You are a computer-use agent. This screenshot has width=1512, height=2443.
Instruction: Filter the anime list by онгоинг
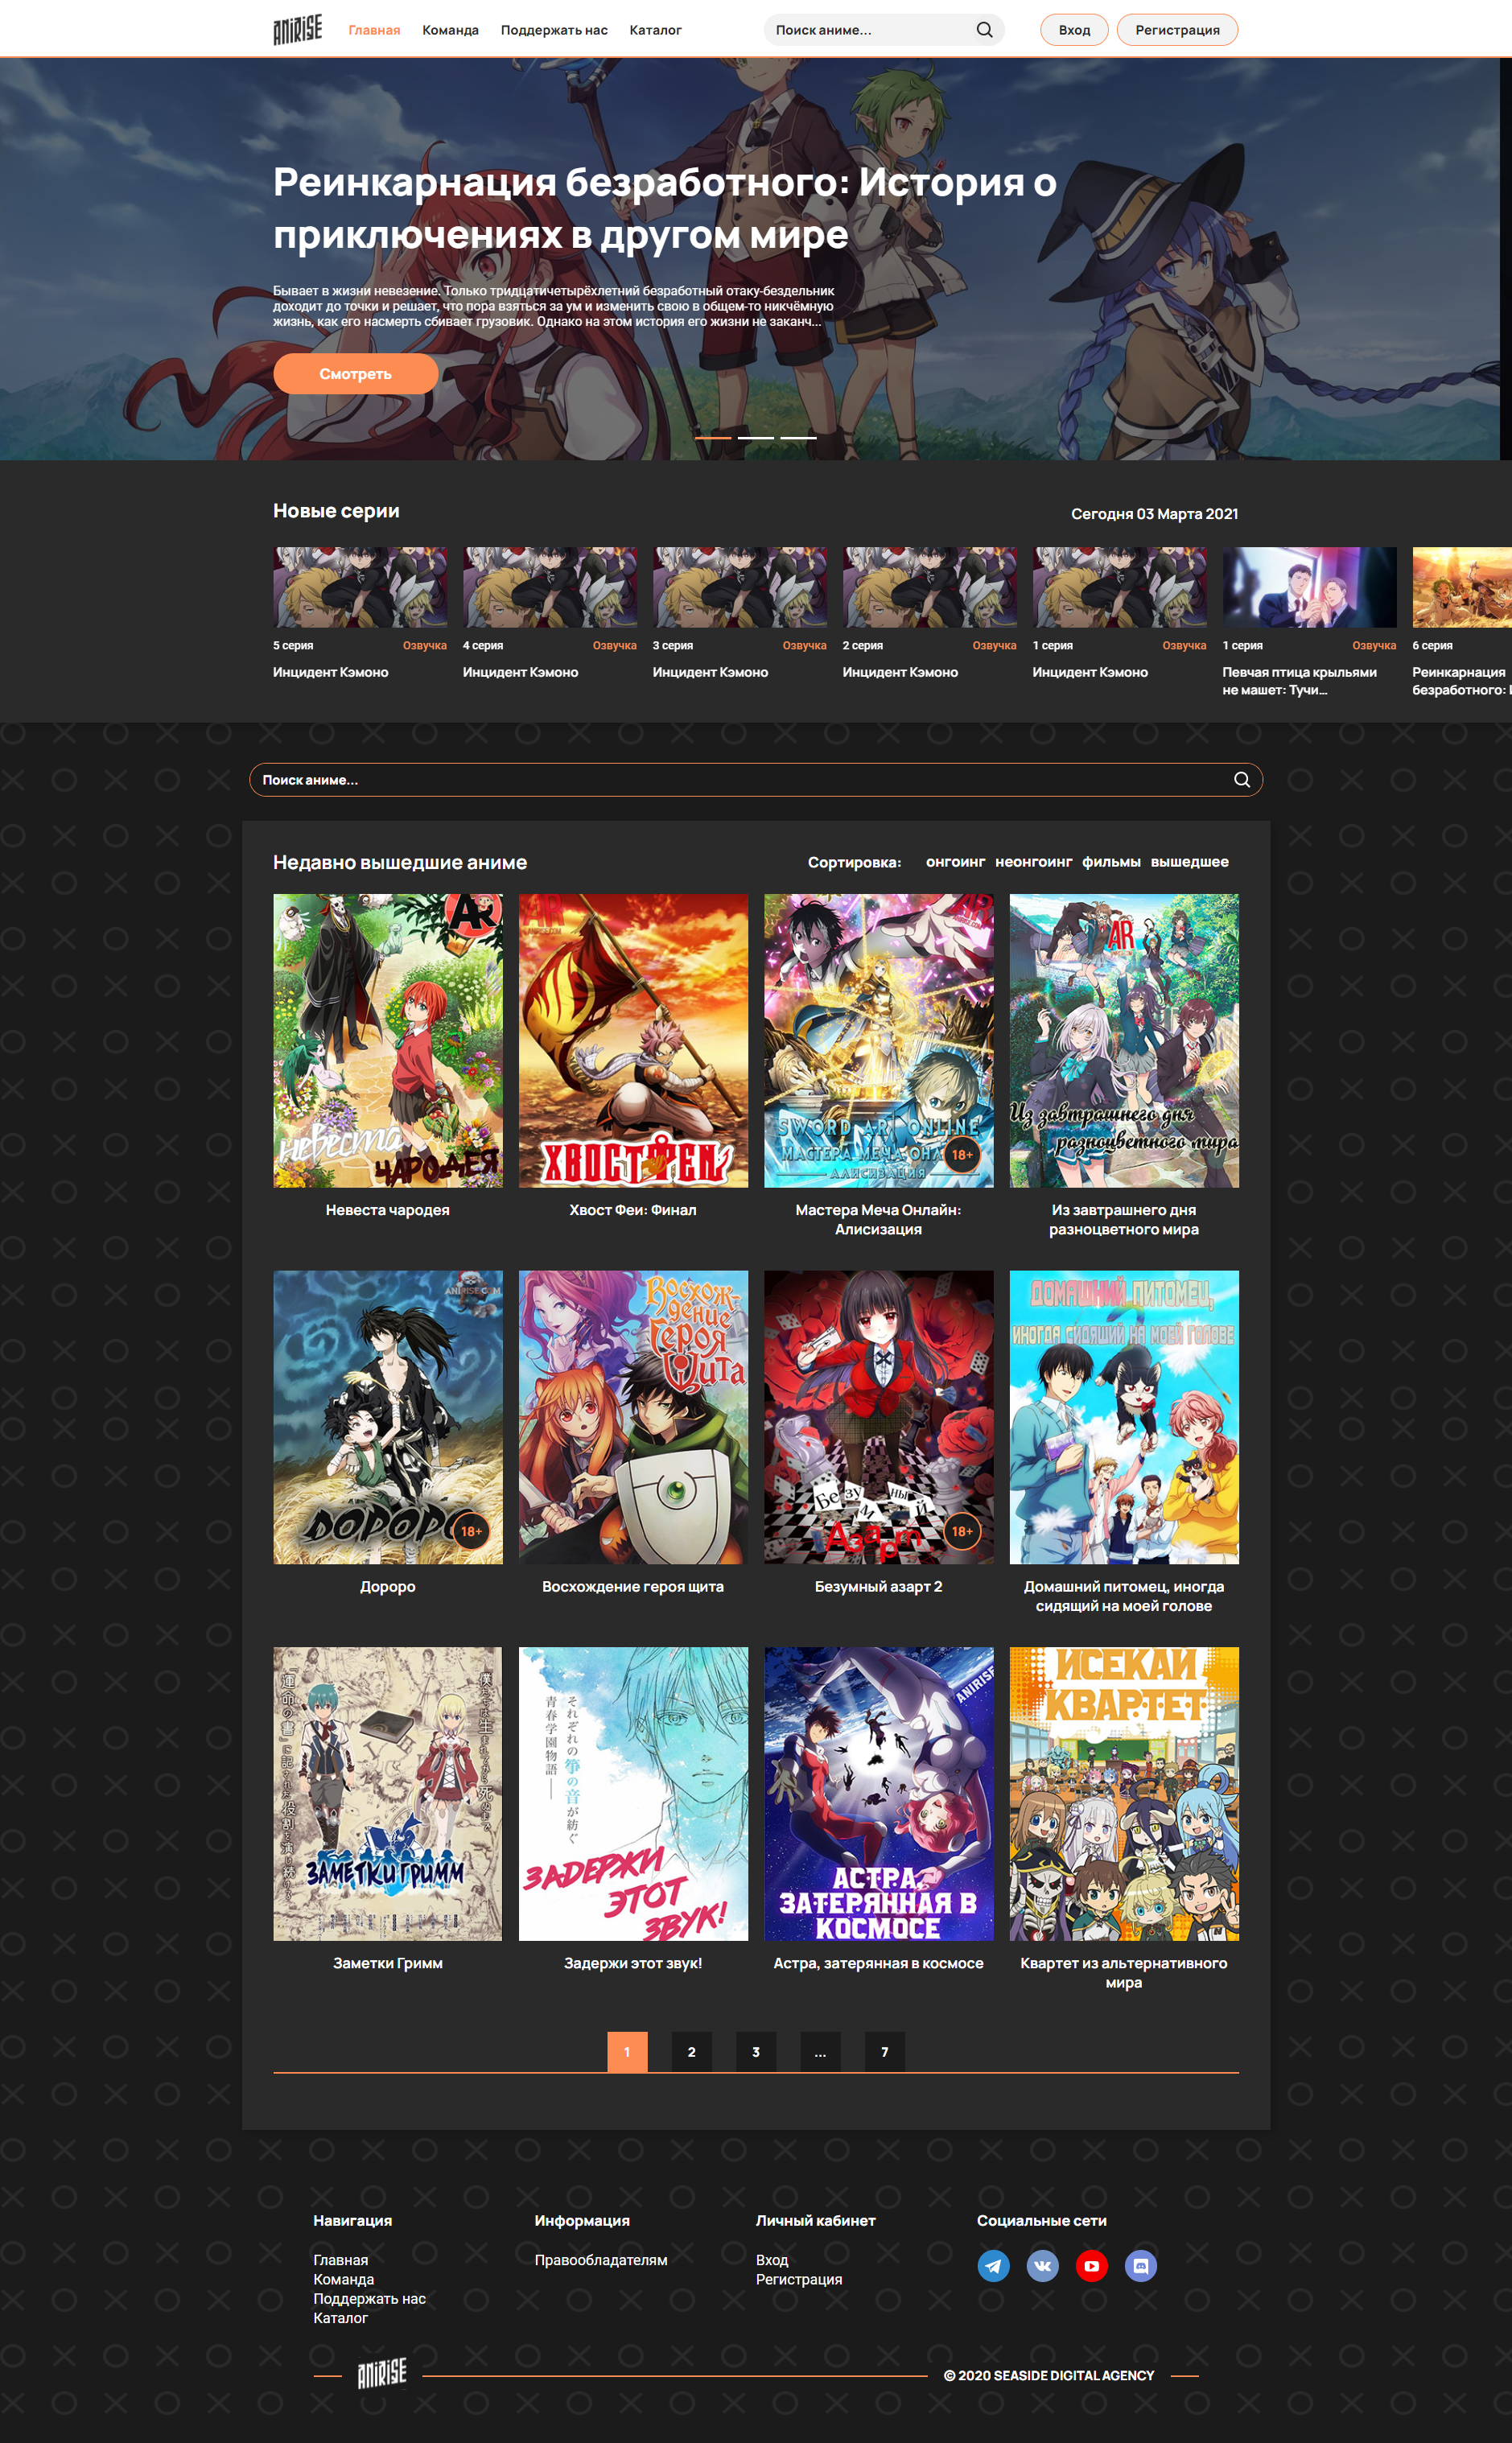click(x=954, y=862)
